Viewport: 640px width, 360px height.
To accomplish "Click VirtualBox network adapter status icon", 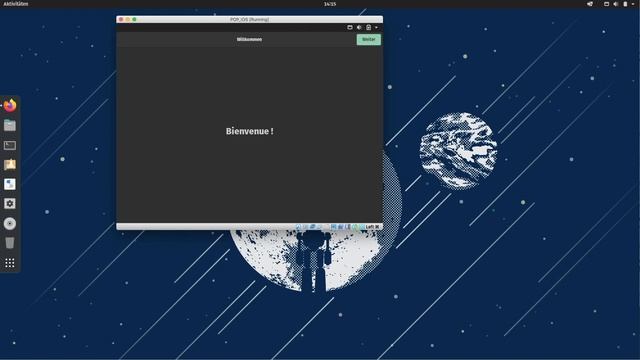I will (312, 227).
